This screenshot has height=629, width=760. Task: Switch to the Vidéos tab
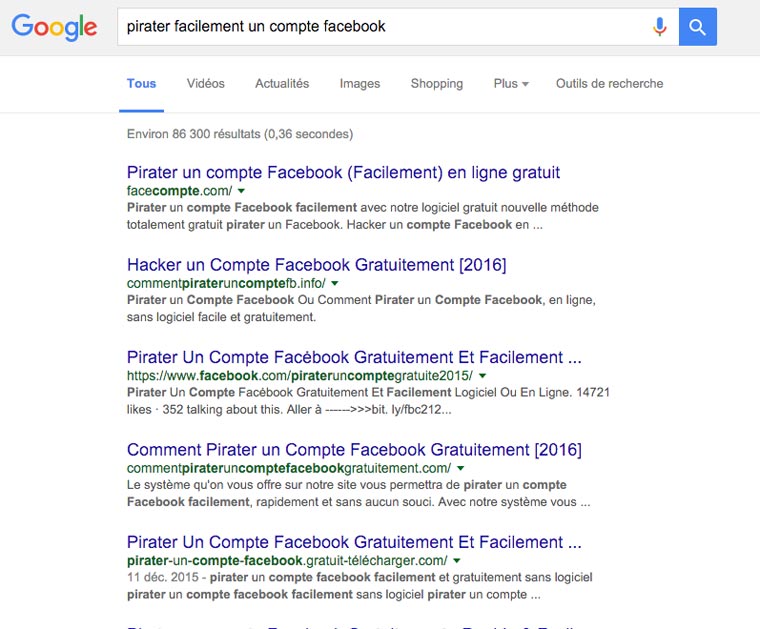tap(206, 83)
